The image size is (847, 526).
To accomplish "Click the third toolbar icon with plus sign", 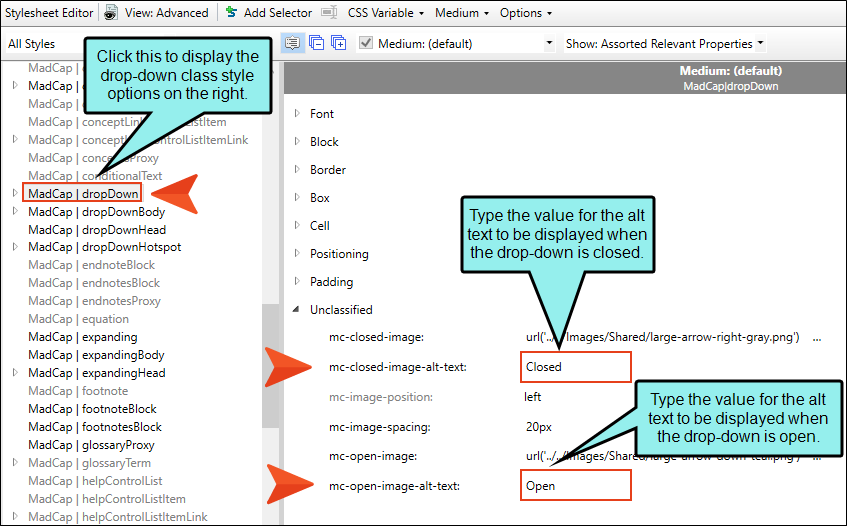I will coord(339,43).
